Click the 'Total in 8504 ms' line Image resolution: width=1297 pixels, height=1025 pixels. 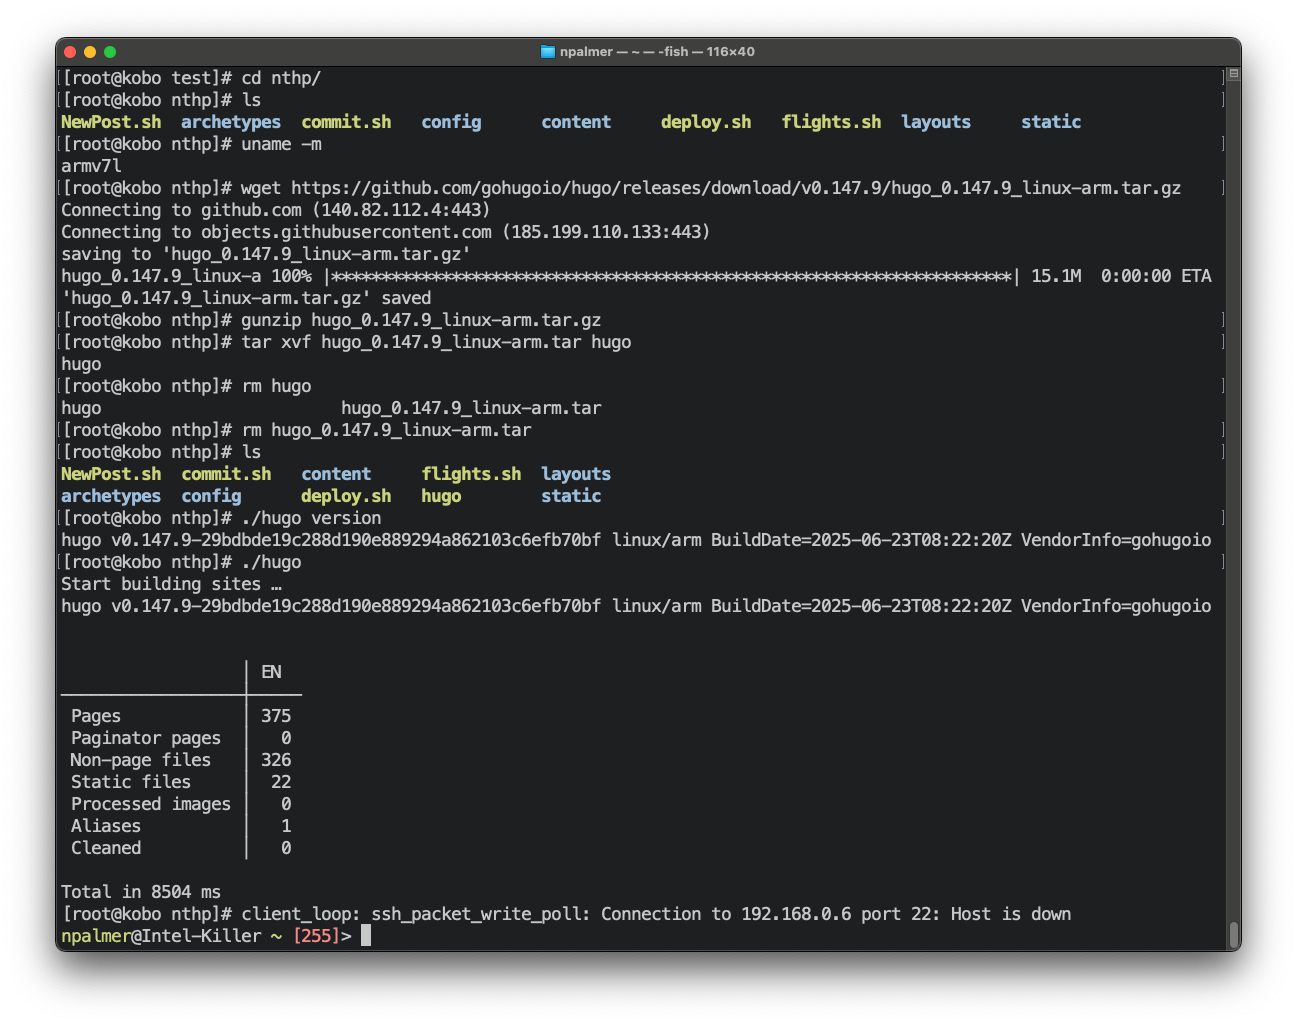pos(141,892)
